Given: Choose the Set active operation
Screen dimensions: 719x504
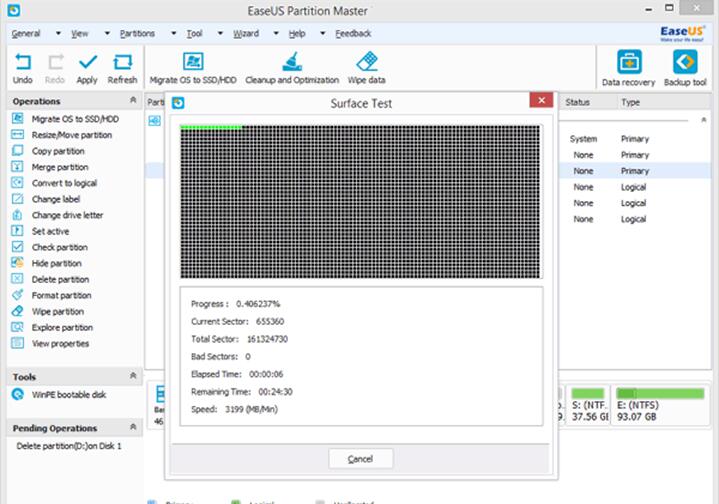Looking at the screenshot, I should coord(40,232).
